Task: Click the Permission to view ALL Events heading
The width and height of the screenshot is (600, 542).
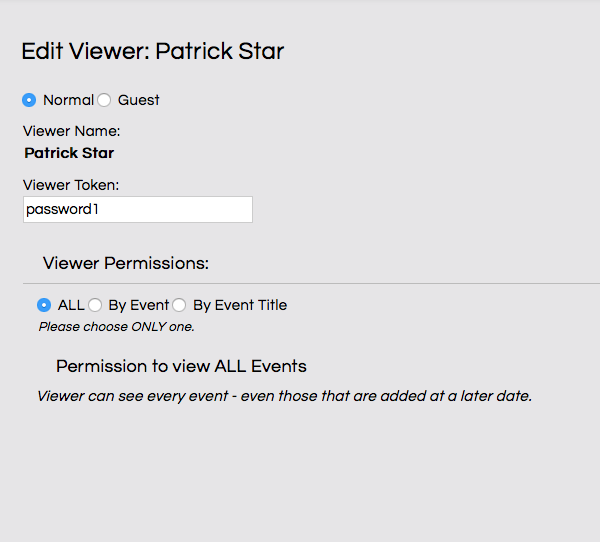Action: coord(181,365)
